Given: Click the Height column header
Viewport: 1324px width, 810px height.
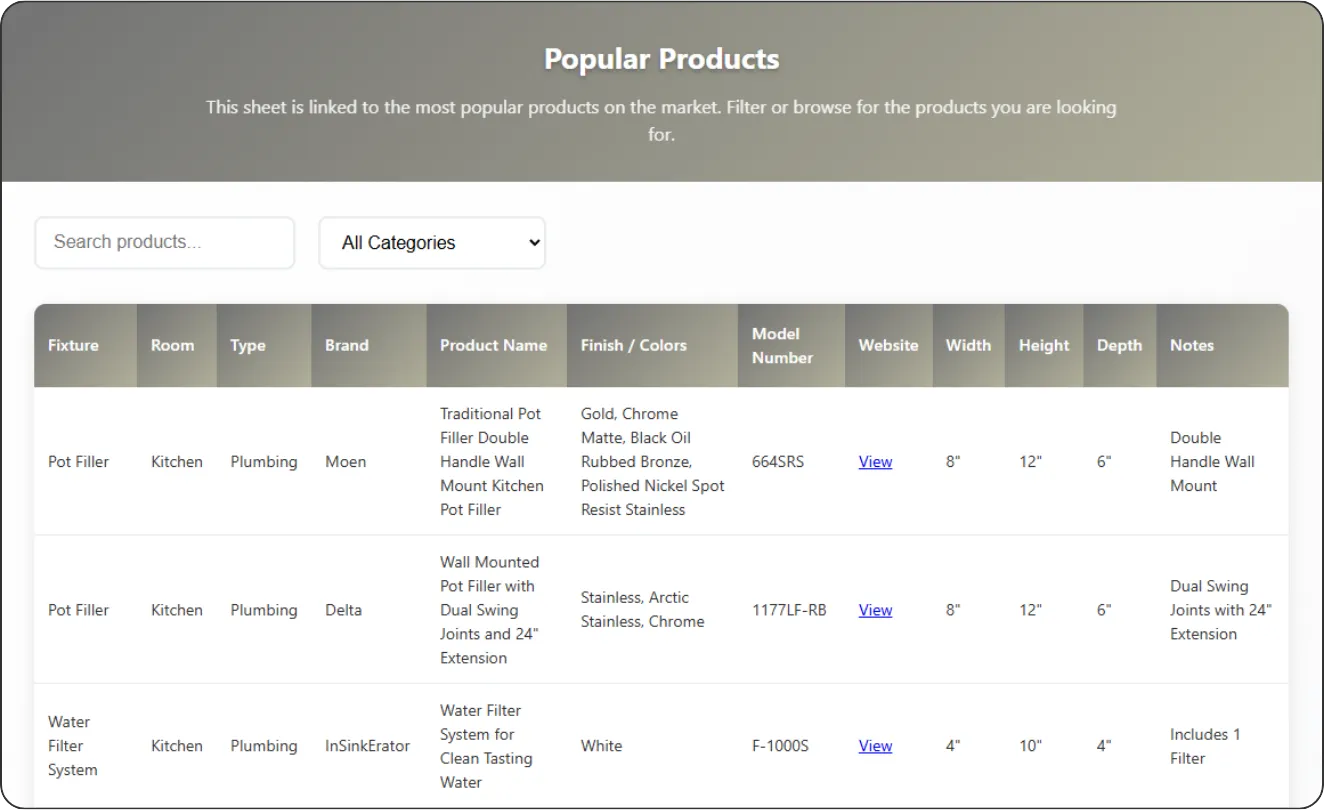Looking at the screenshot, I should (1044, 346).
